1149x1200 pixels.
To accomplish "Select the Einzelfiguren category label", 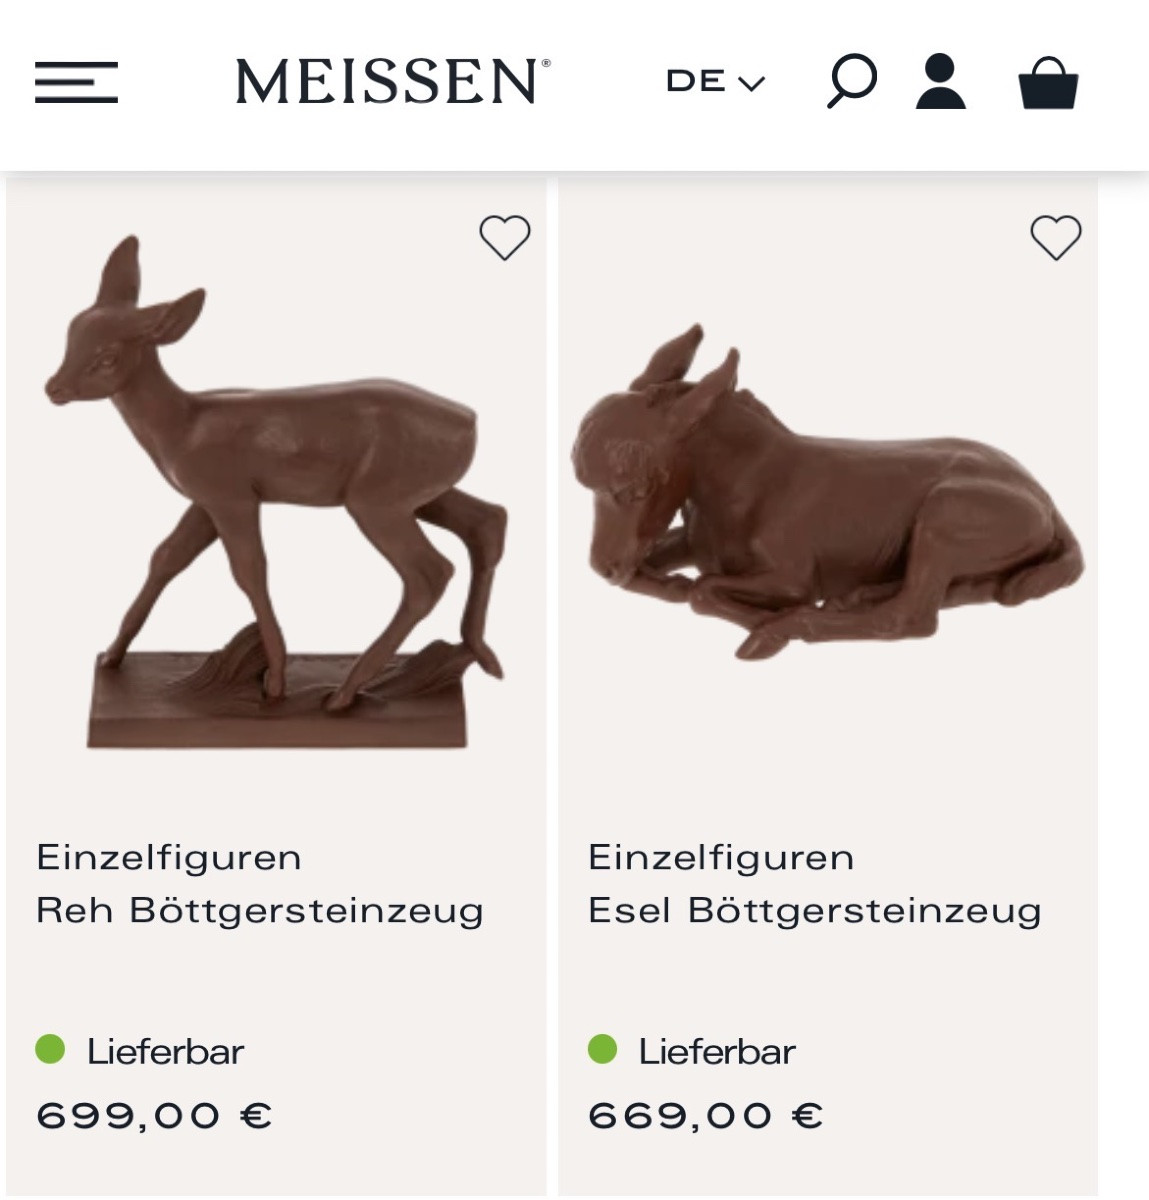I will (x=170, y=856).
